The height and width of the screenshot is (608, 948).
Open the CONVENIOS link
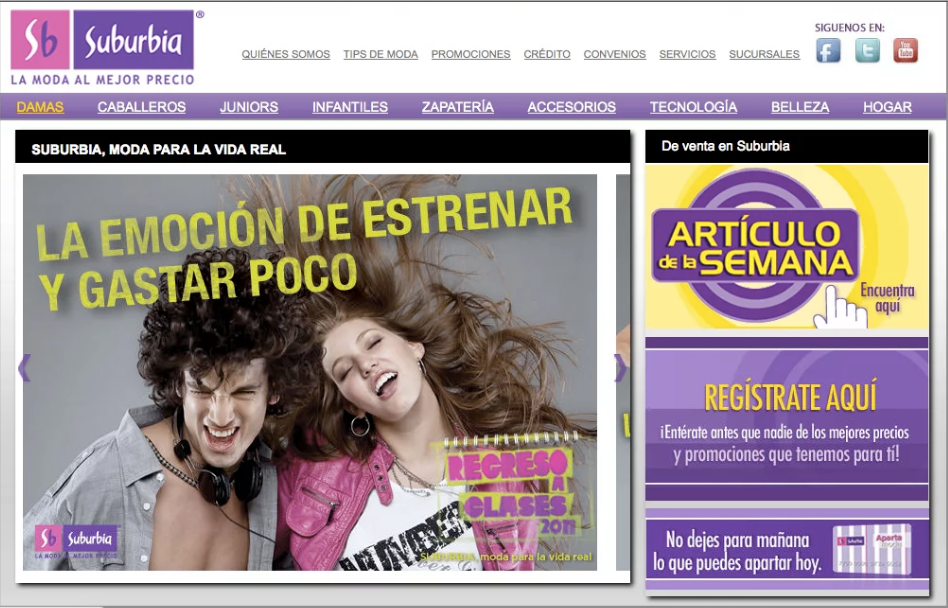point(615,54)
